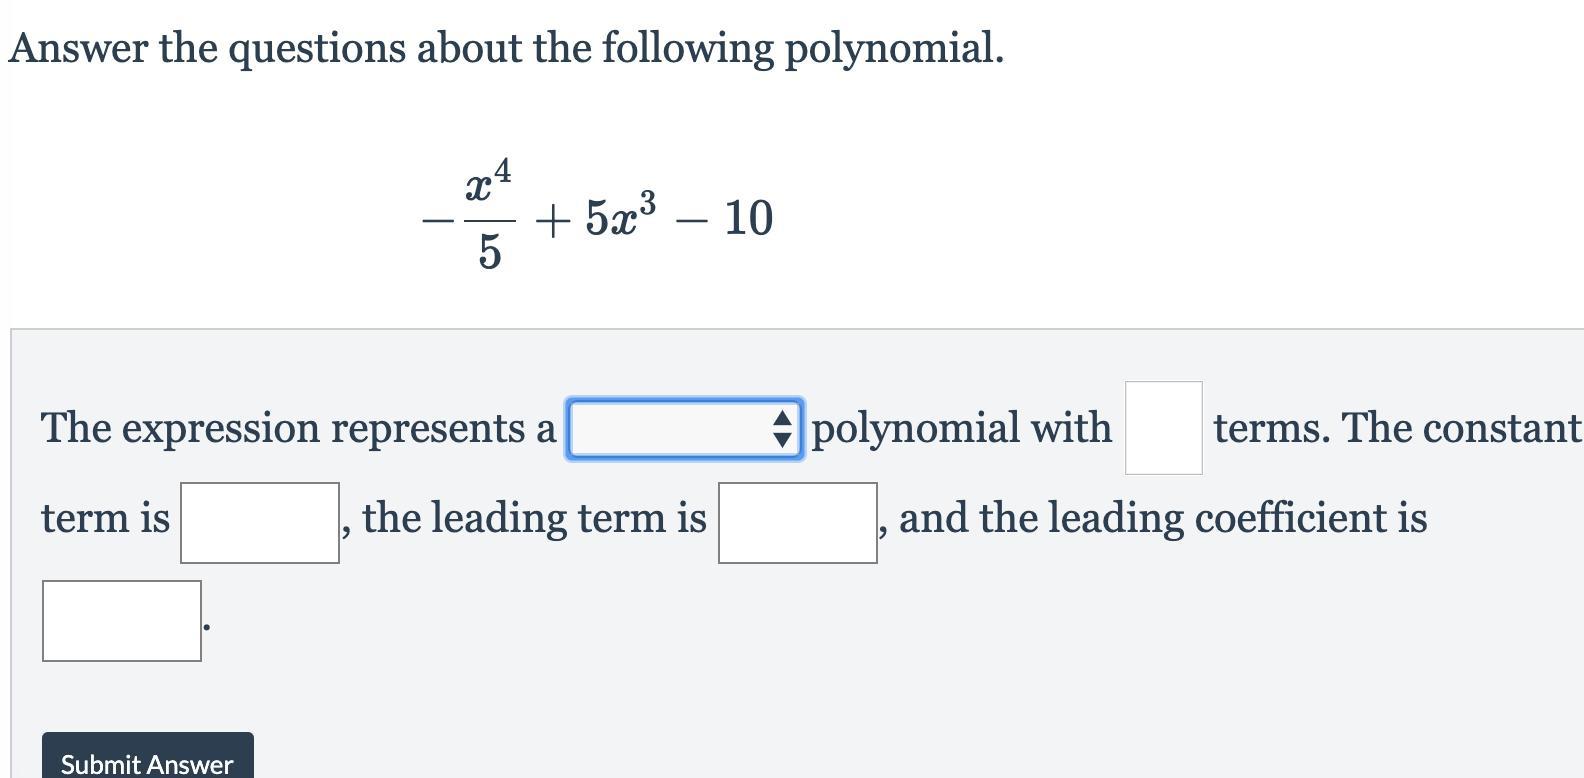This screenshot has width=1584, height=778.
Task: Click the "the leading term is" label
Action: (534, 518)
